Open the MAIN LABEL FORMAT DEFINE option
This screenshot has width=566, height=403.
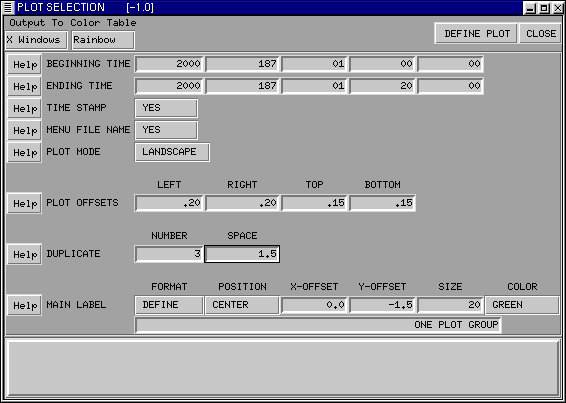pos(169,305)
